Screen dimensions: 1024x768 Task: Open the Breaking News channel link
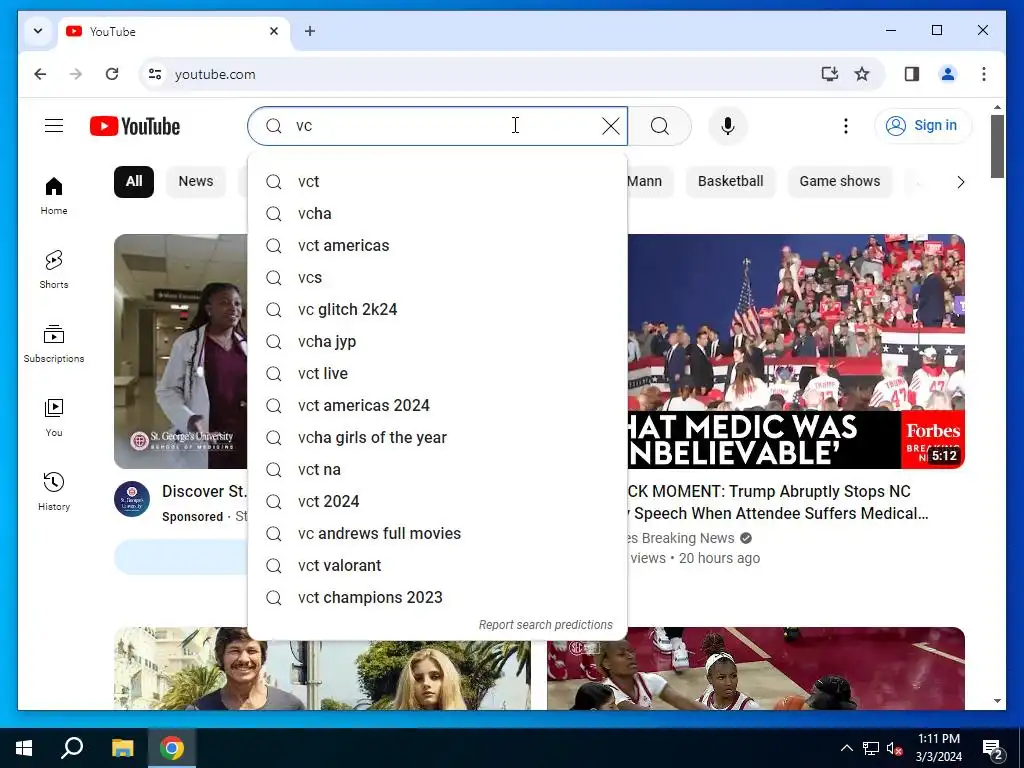[x=679, y=538]
